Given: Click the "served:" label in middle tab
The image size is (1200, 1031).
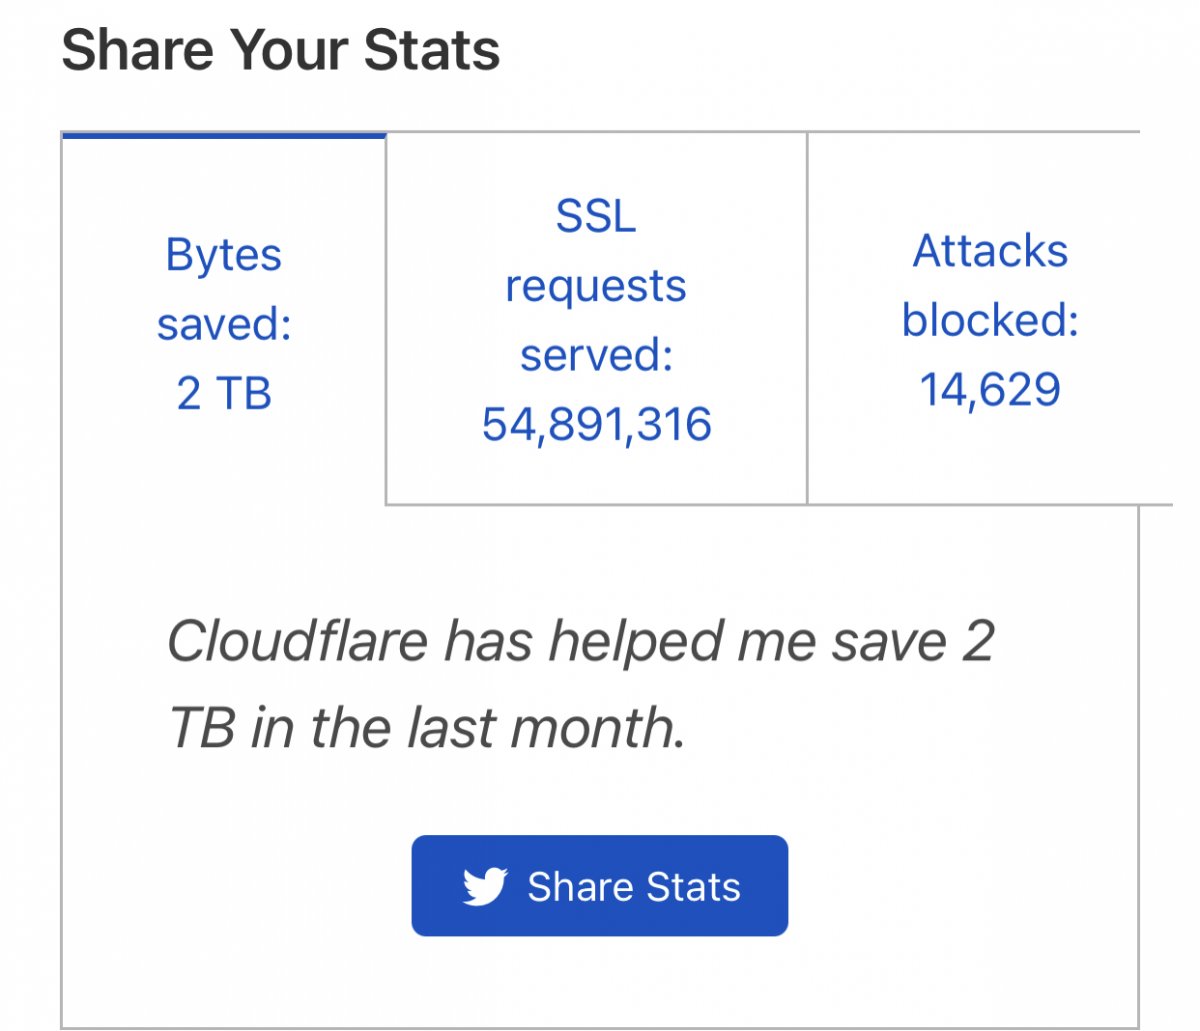Looking at the screenshot, I should tap(596, 355).
